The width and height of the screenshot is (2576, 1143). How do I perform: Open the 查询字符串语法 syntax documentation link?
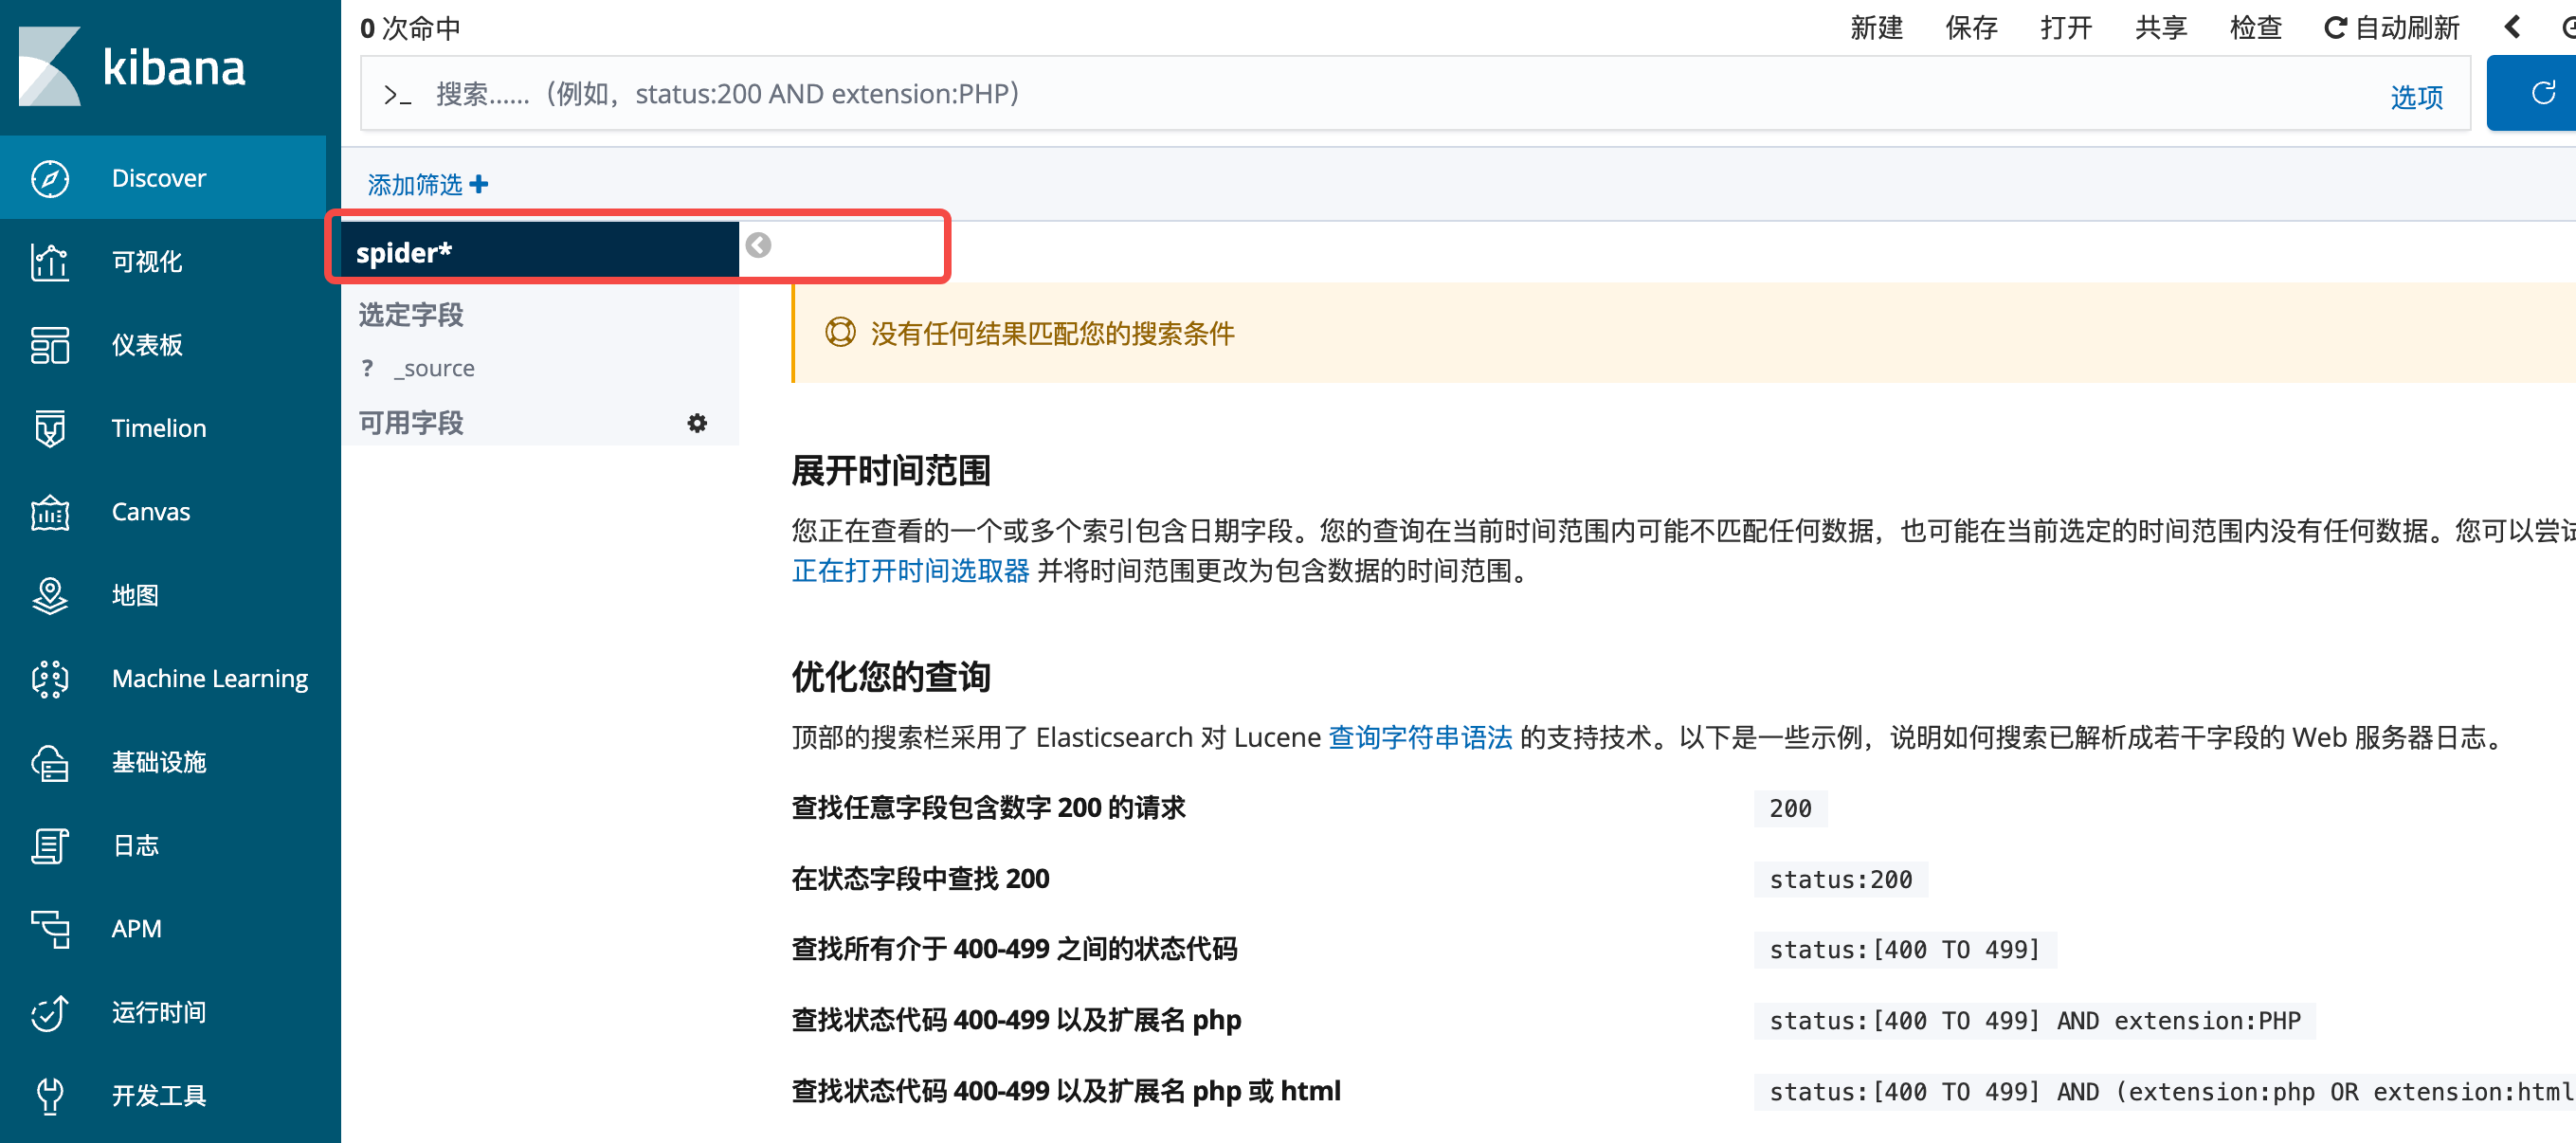(1420, 737)
